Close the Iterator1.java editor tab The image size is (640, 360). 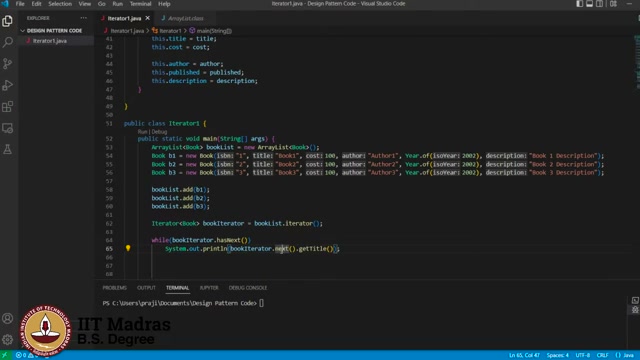[x=147, y=18]
